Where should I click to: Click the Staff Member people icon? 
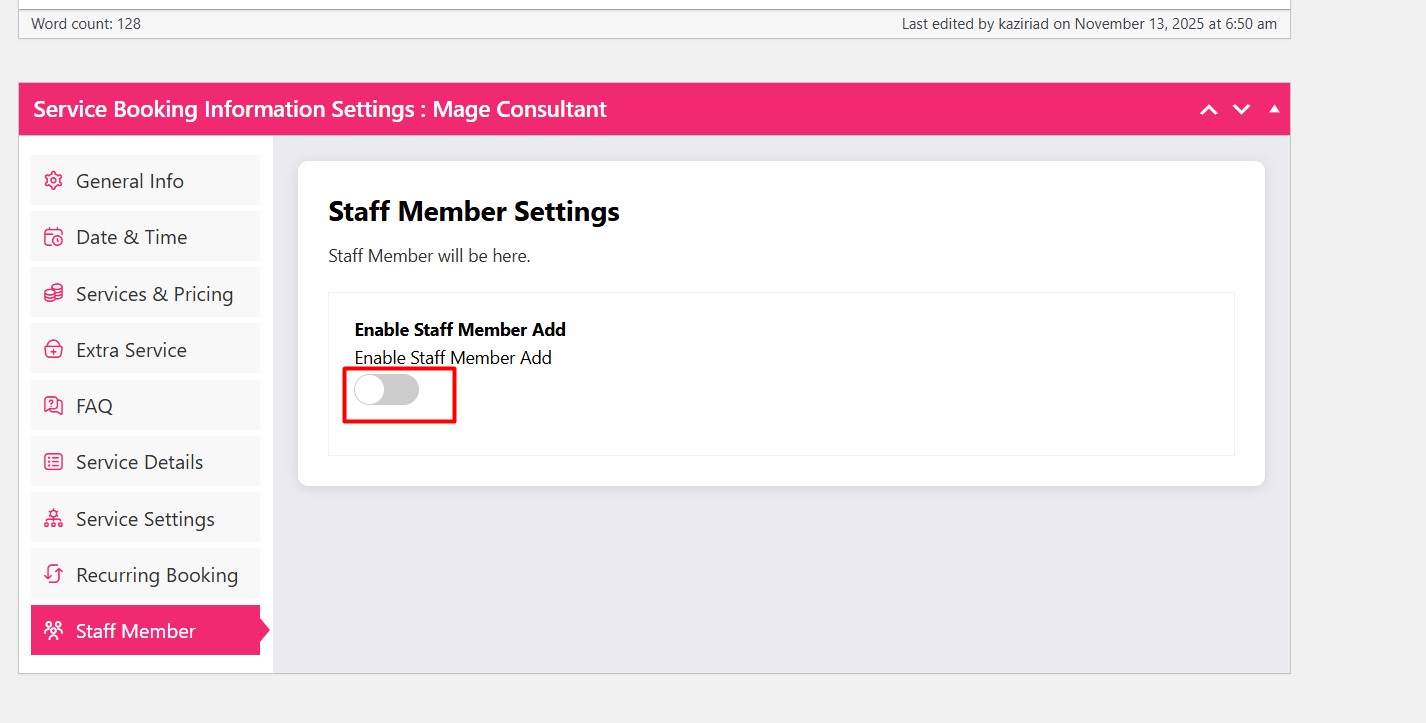53,631
